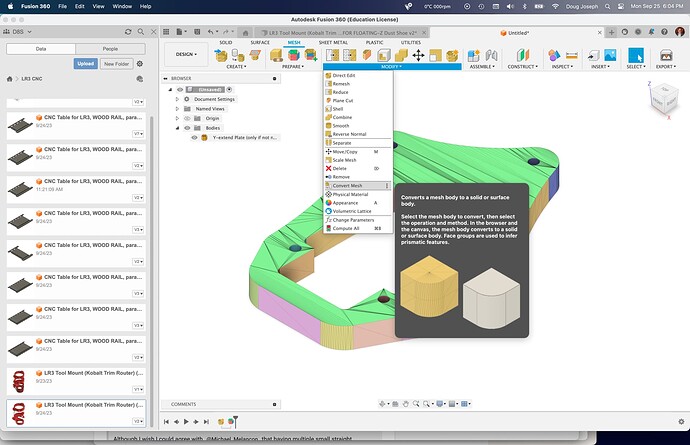Click the Insert Mesh icon in Create
Image resolution: width=690 pixels, height=445 pixels.
[x=221, y=55]
